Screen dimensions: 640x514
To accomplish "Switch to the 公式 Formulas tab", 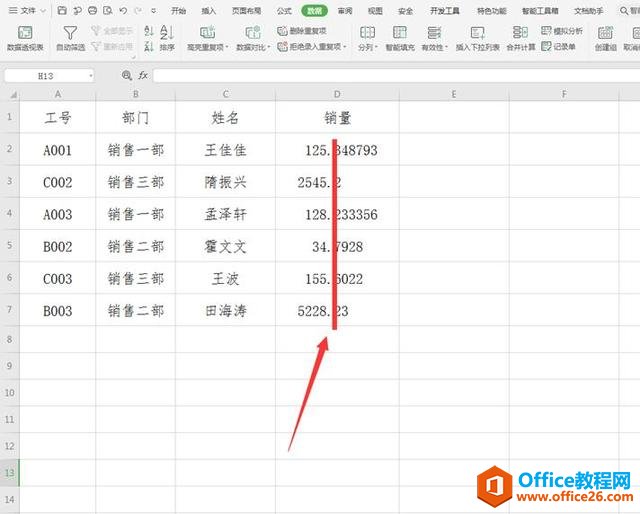I will 284,11.
